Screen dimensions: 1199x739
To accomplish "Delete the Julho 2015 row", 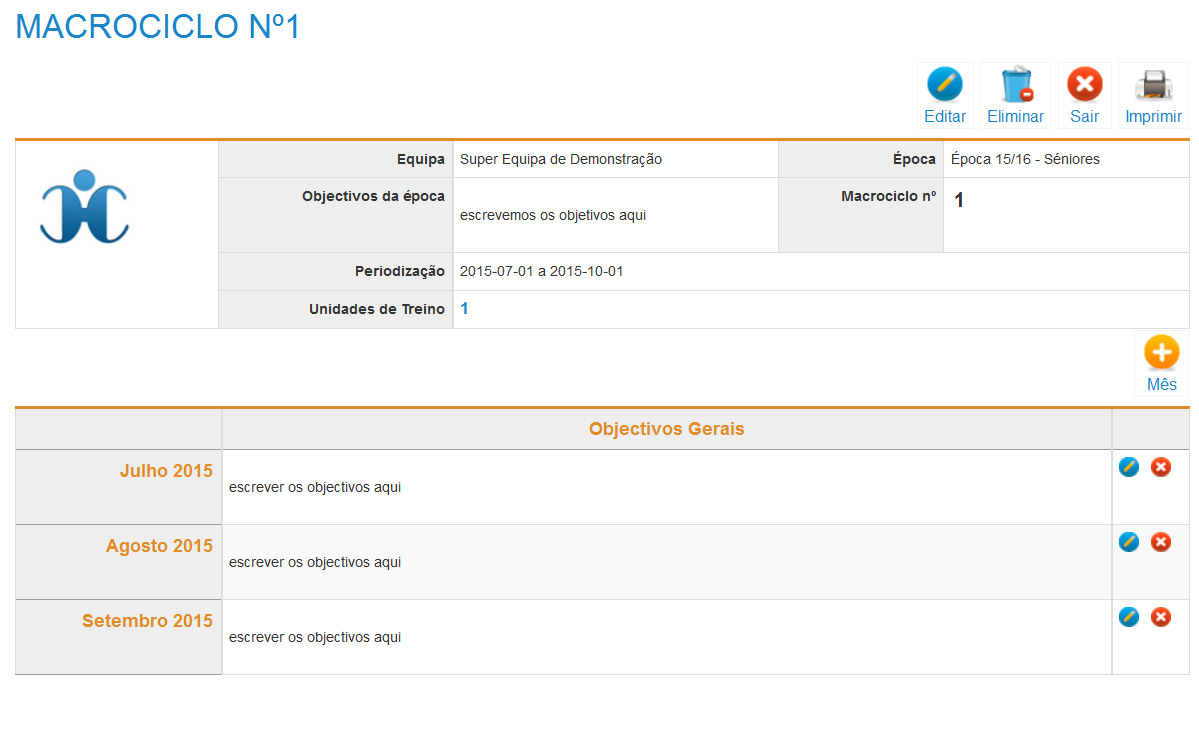I will [x=1161, y=467].
